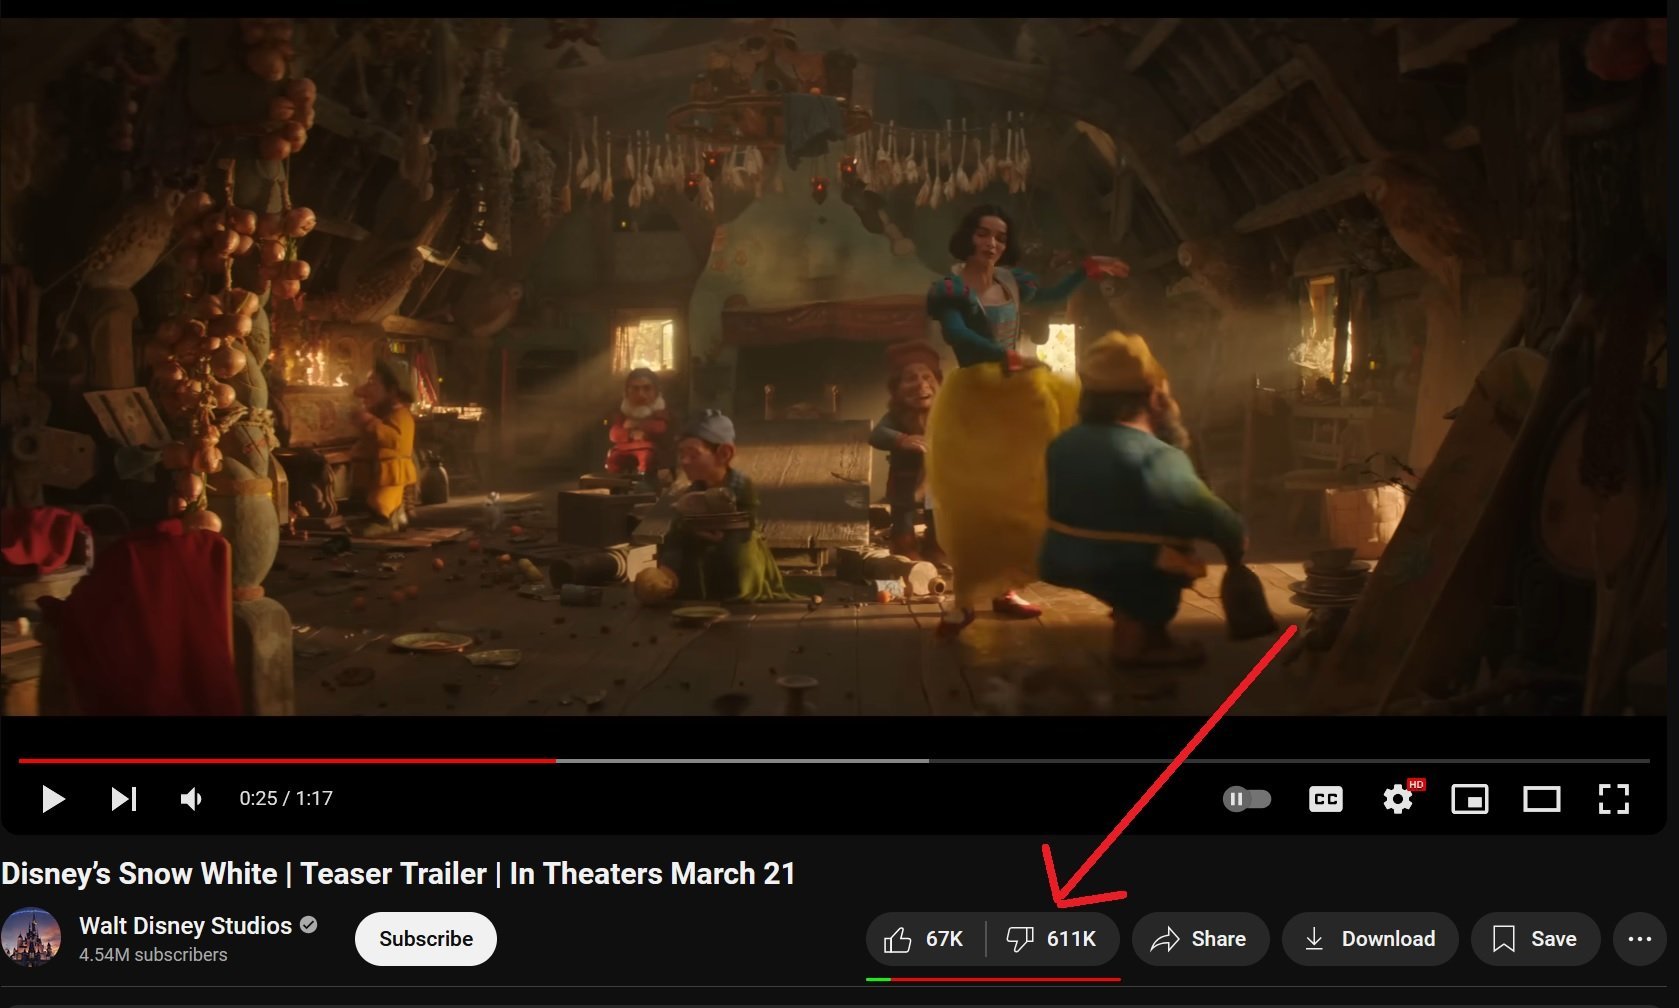The height and width of the screenshot is (1008, 1679).
Task: Turn on closed captions CC
Action: (x=1326, y=799)
